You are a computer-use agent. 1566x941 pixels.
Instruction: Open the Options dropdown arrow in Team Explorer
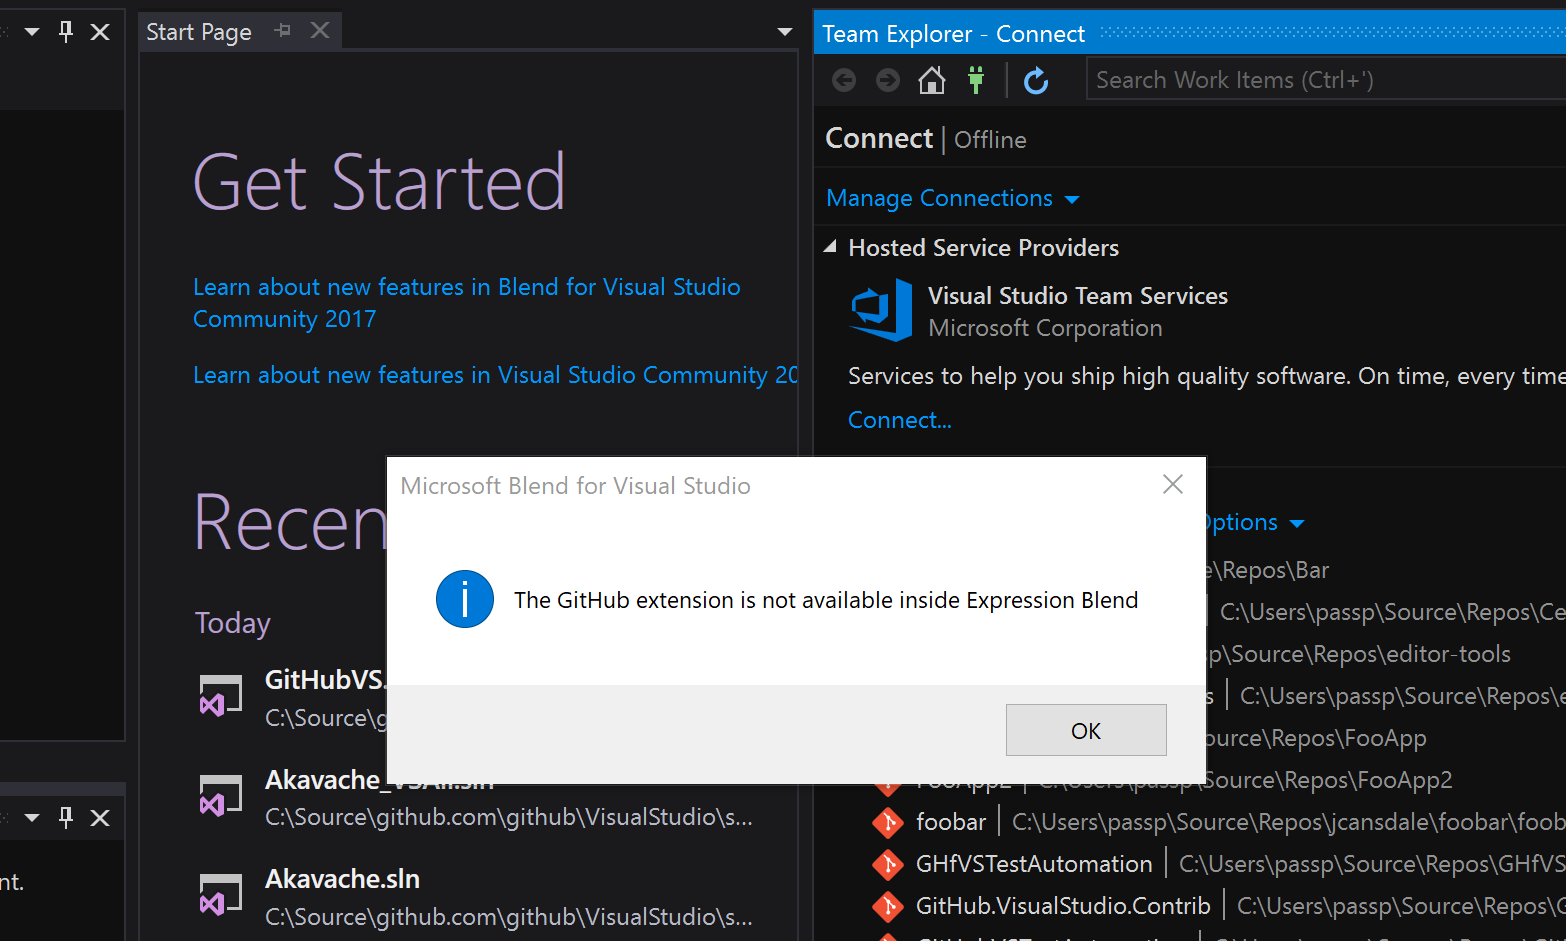click(1297, 523)
